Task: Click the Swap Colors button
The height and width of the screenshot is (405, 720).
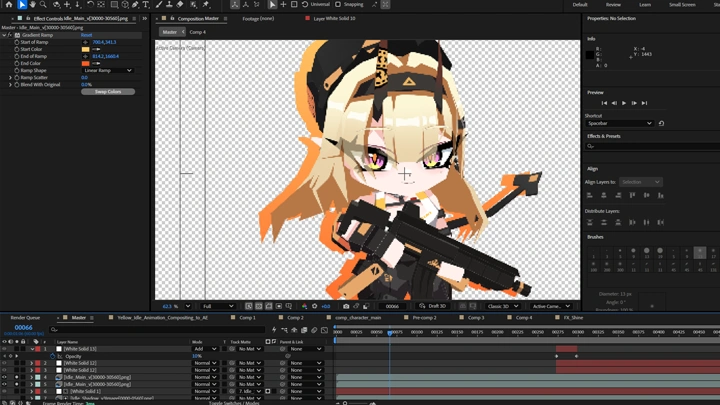Action: coord(108,92)
